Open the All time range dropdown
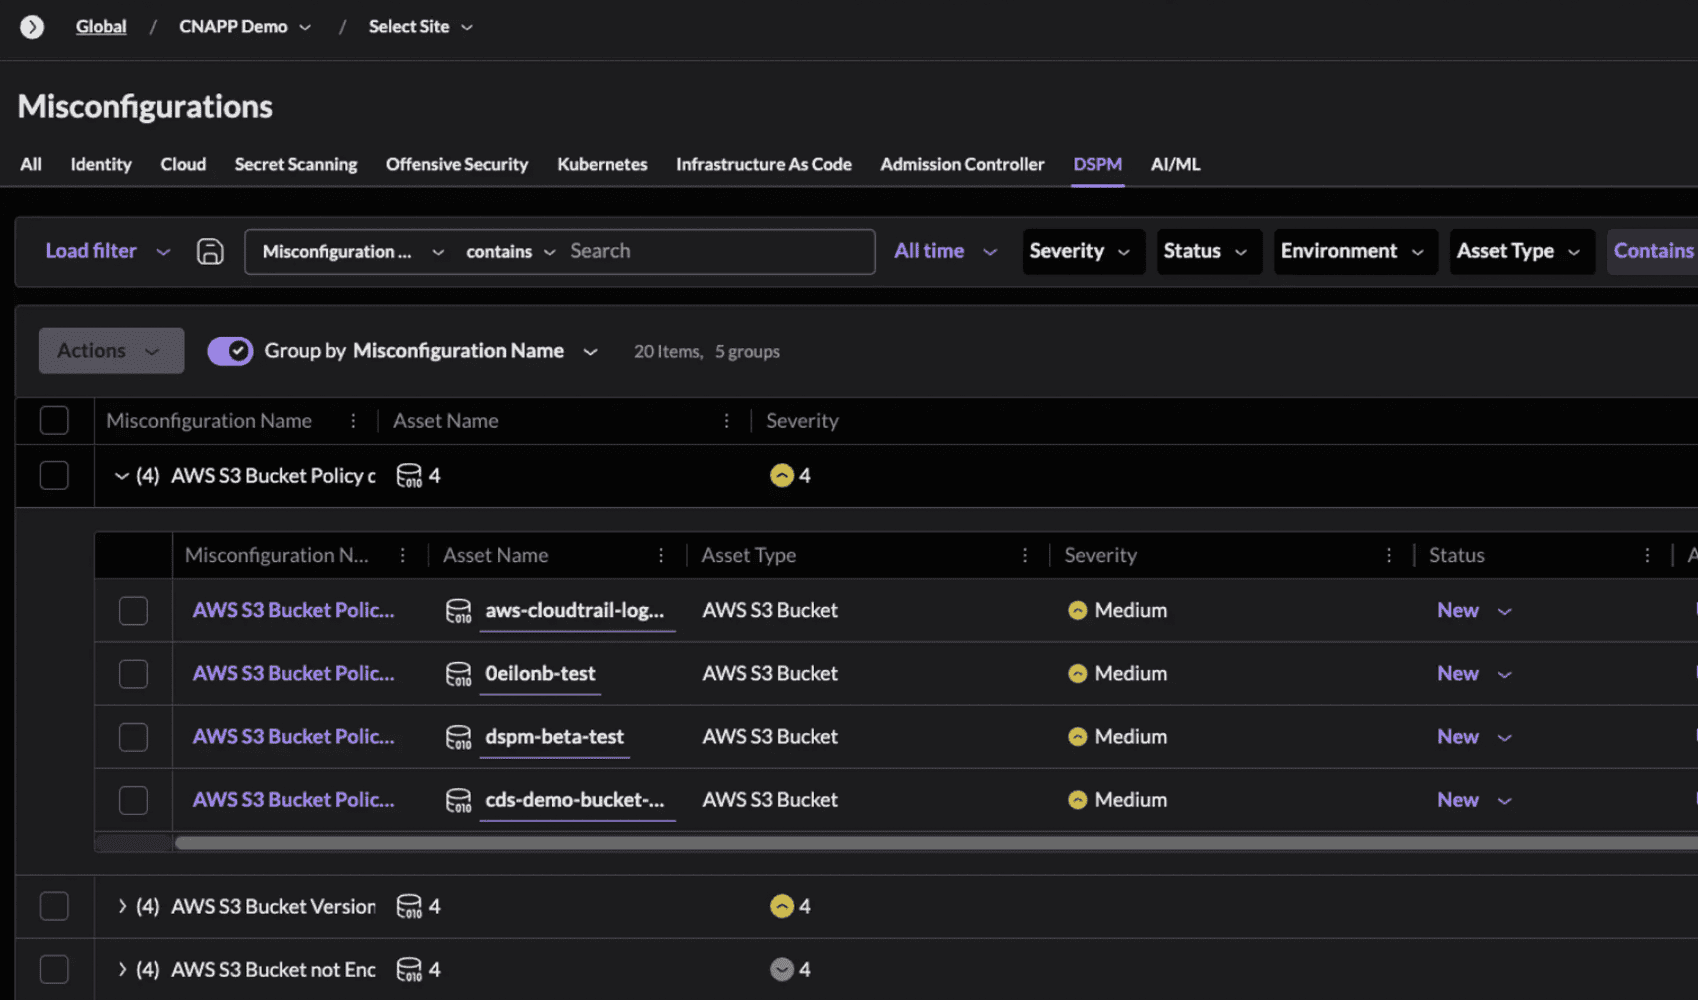 tap(945, 251)
